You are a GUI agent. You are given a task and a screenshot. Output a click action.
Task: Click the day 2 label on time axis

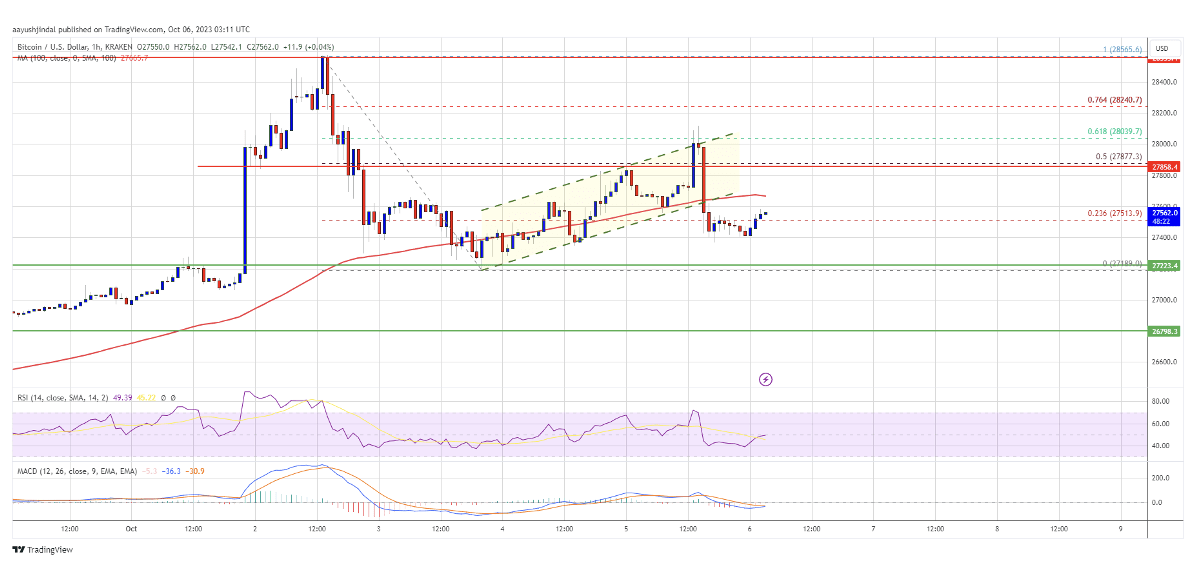point(254,528)
